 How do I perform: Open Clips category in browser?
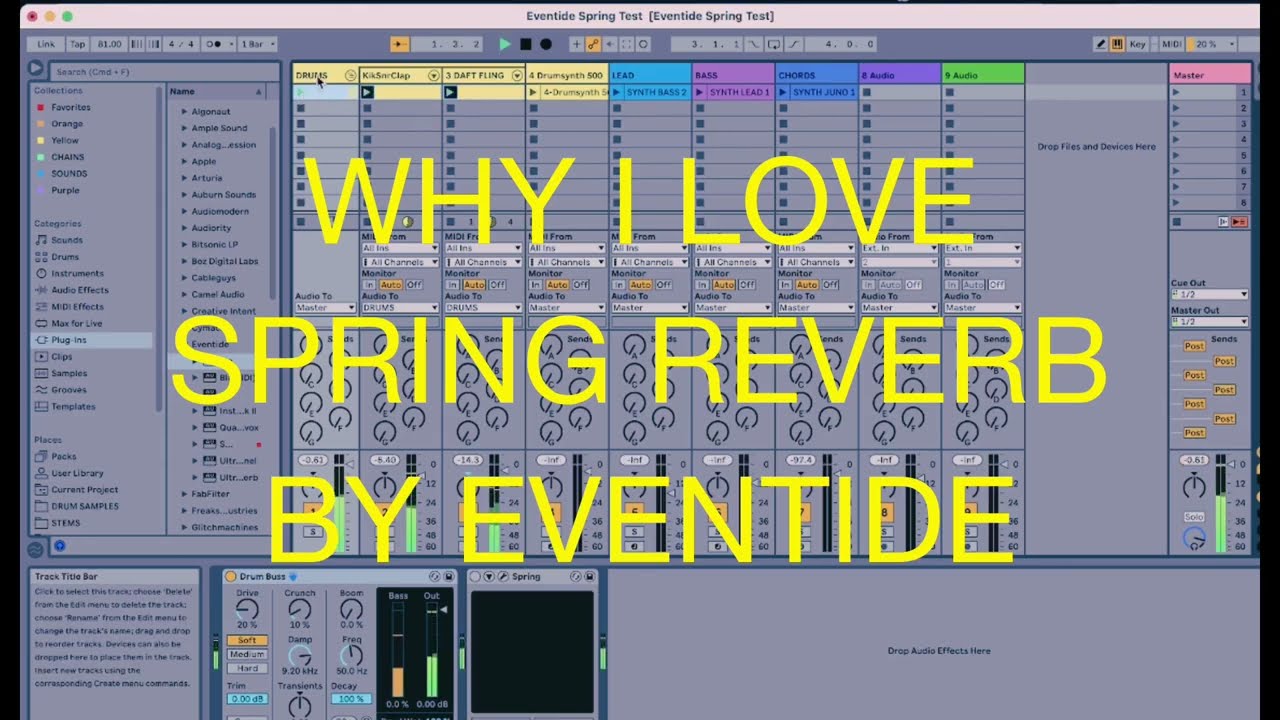[62, 357]
